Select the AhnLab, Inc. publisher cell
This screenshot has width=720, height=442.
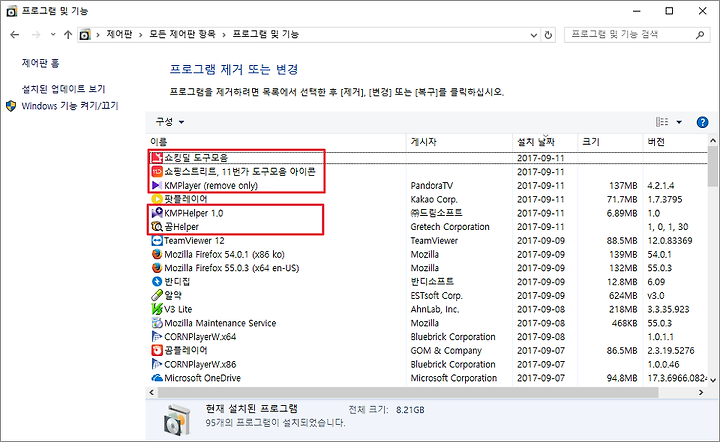pyautogui.click(x=435, y=309)
